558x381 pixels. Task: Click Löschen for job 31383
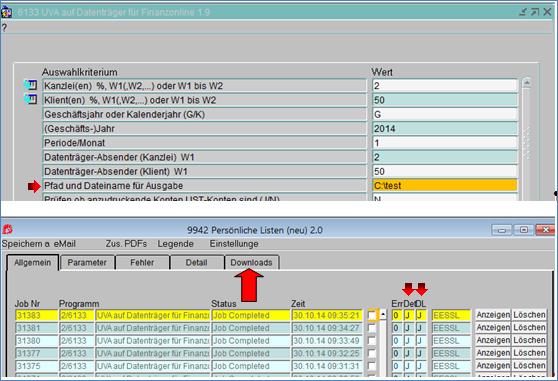click(x=529, y=315)
